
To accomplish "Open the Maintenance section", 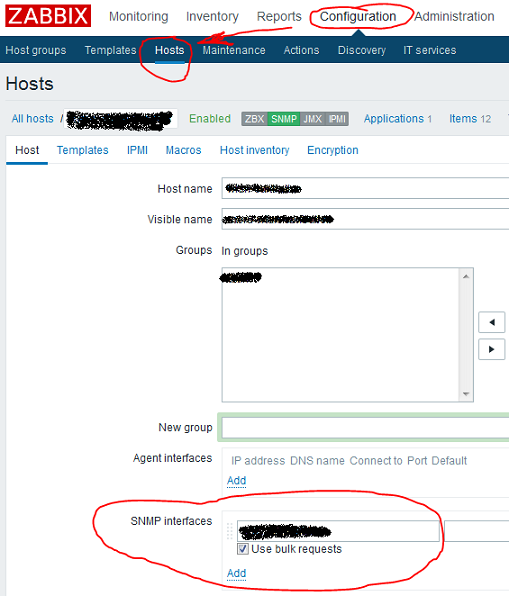I will pyautogui.click(x=234, y=50).
